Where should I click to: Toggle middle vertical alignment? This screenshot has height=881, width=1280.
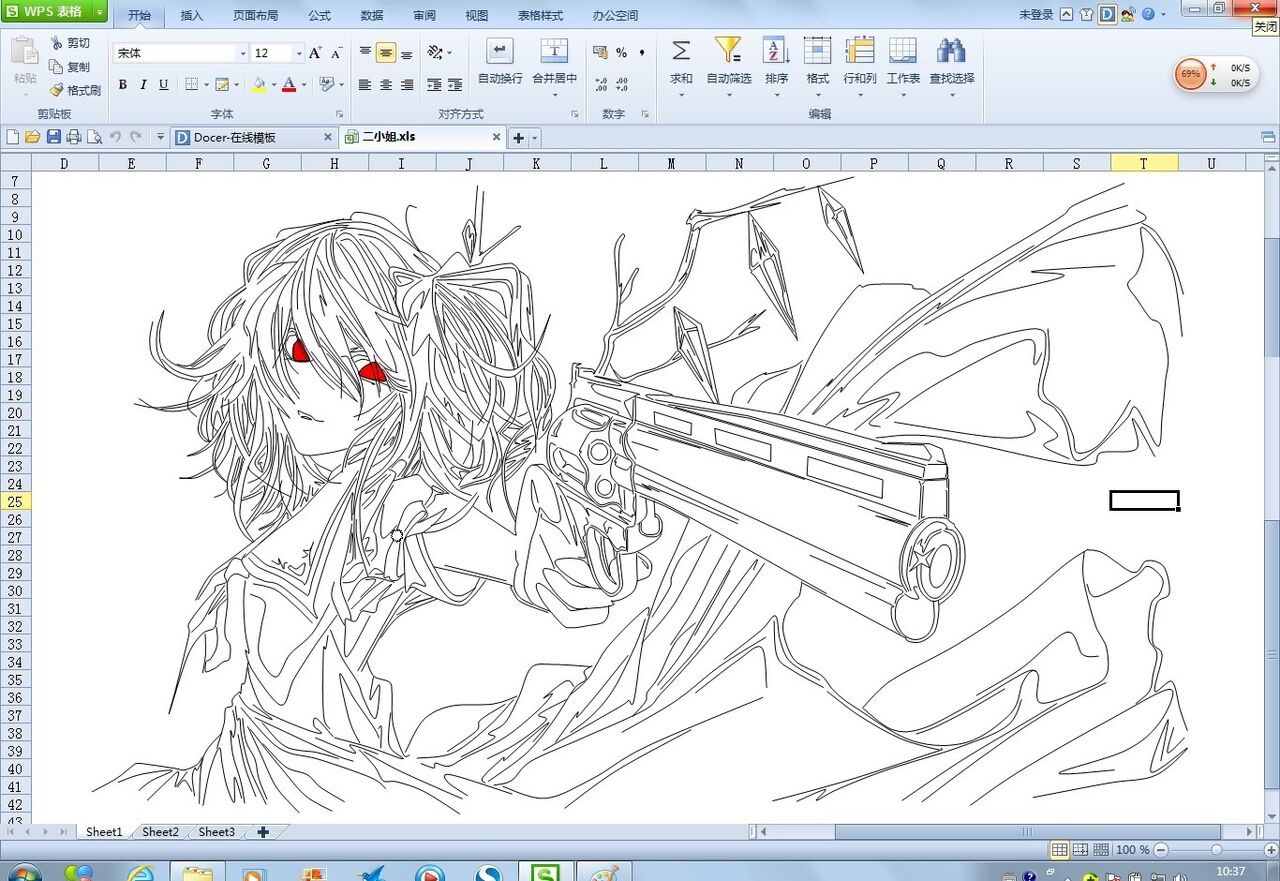click(386, 53)
